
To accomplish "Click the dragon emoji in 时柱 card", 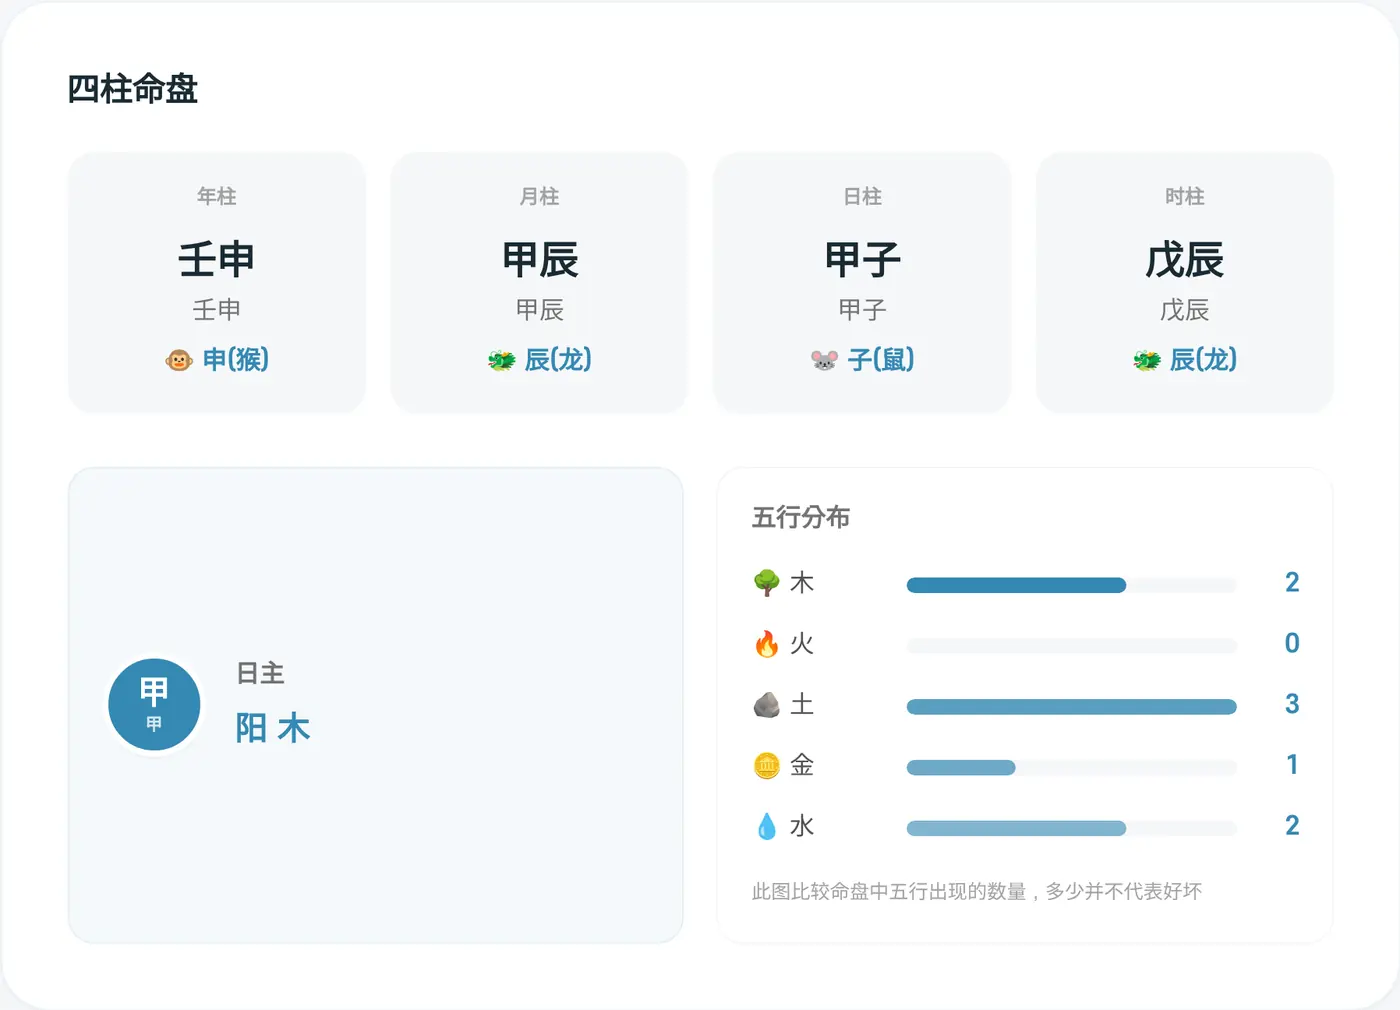I will click(x=1147, y=360).
